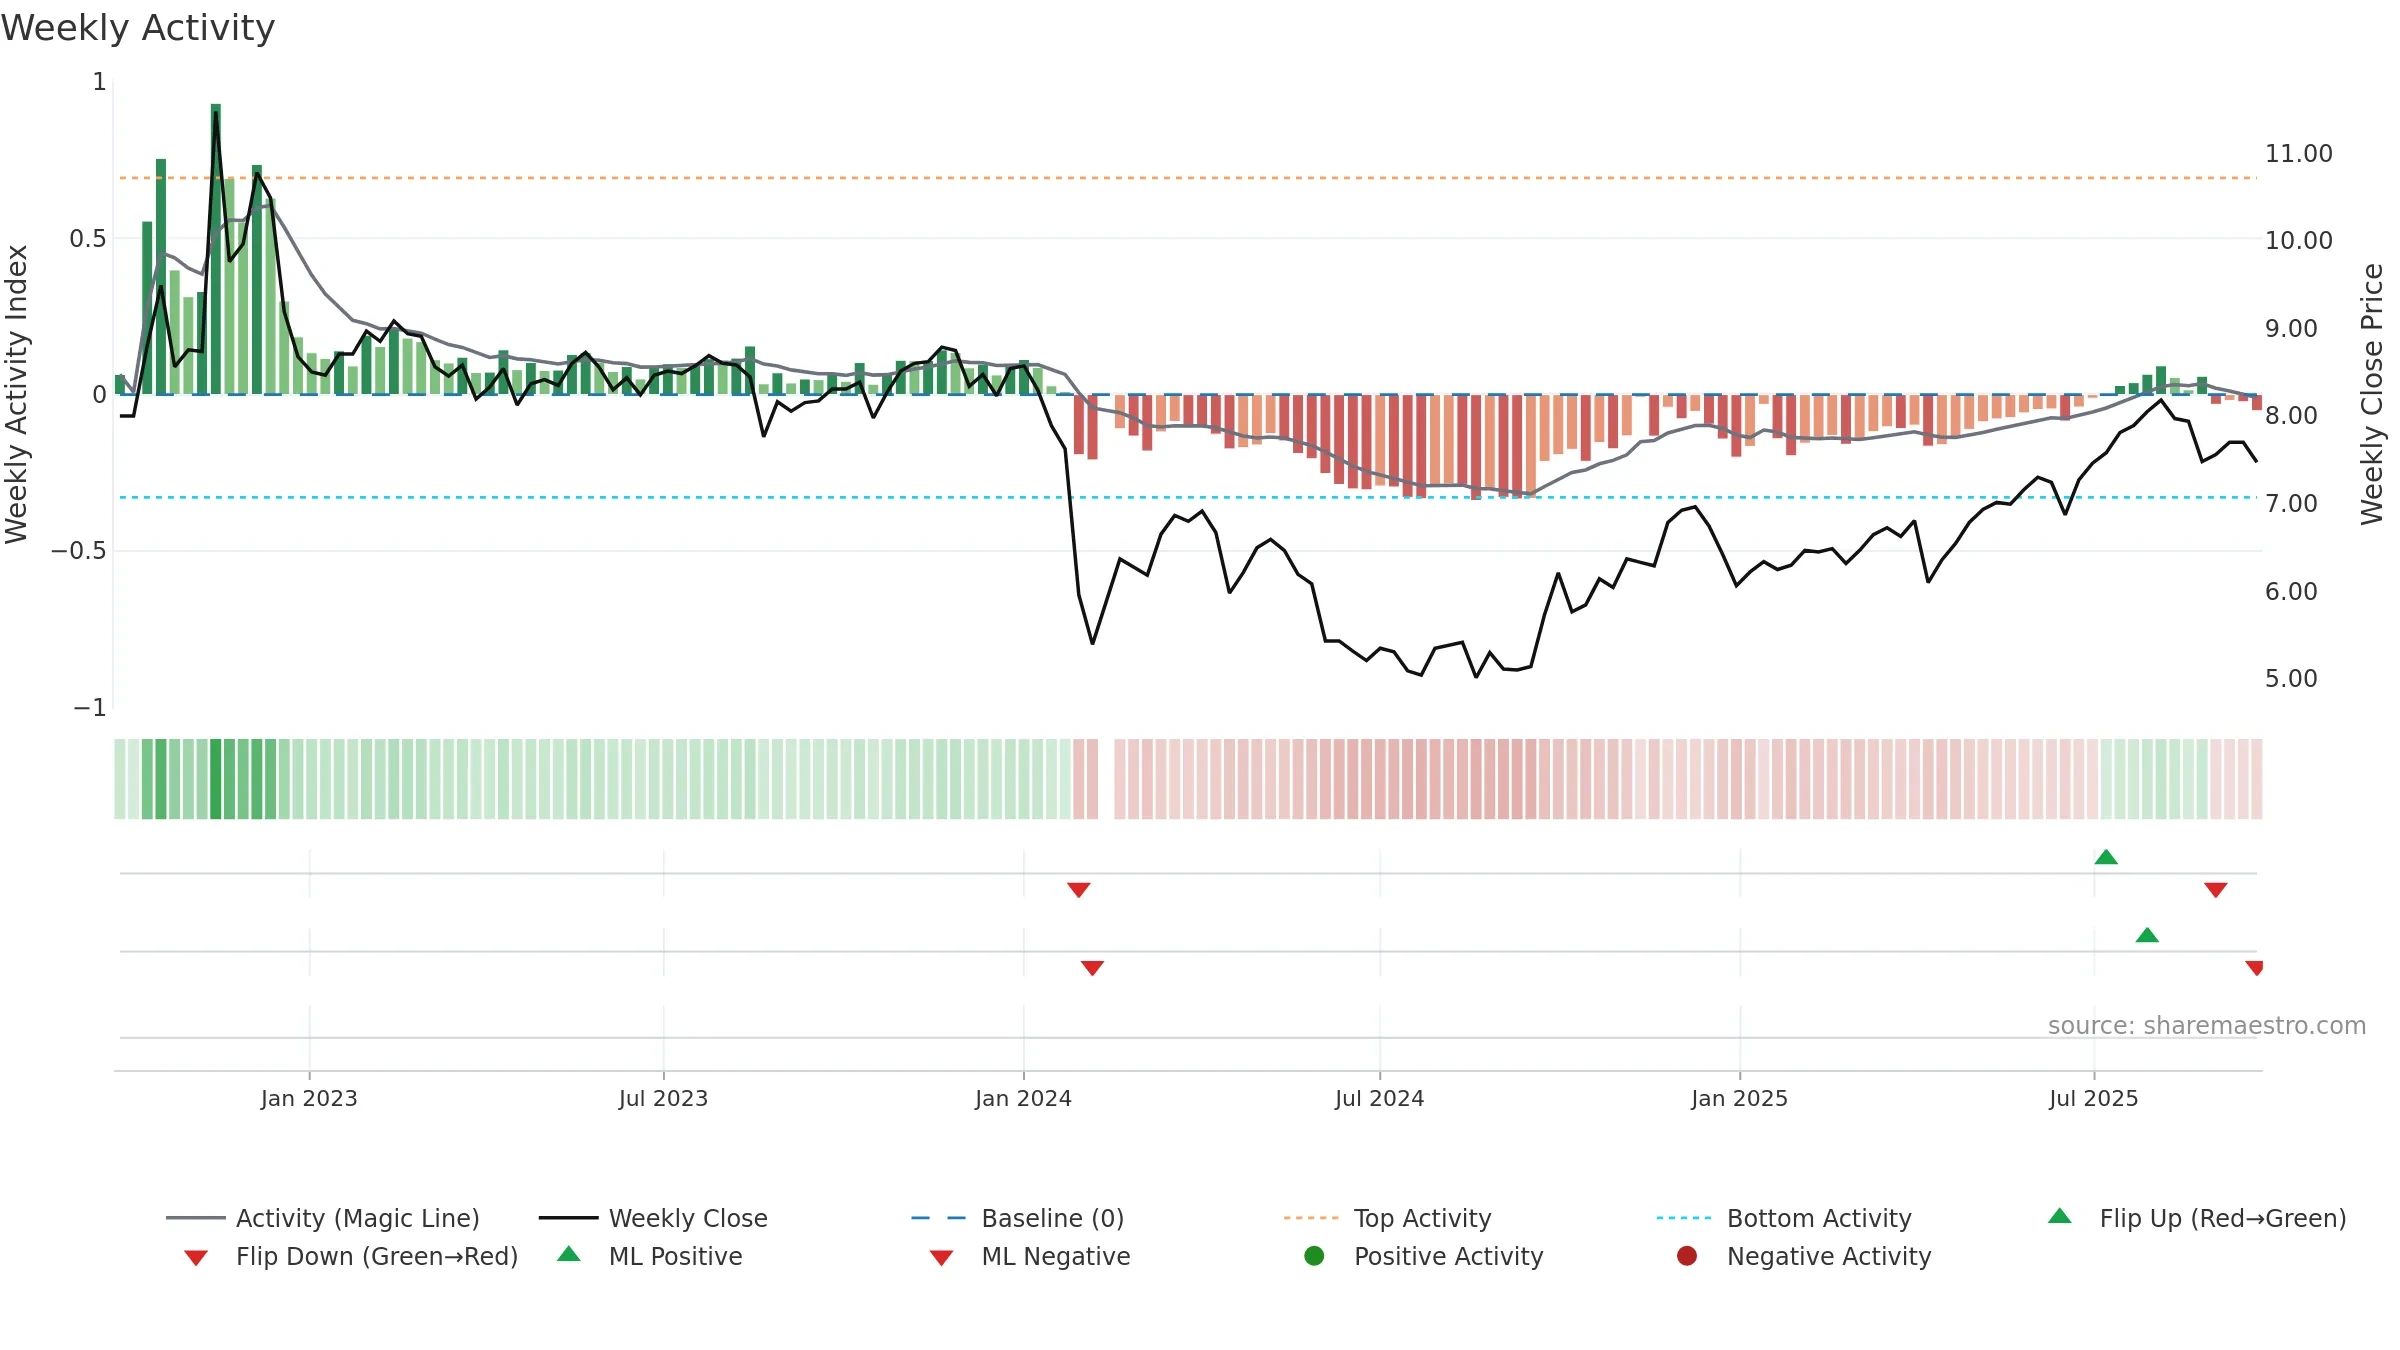This screenshot has height=1350, width=2400.
Task: Click the Positive Activity green circle icon
Action: (x=1314, y=1256)
